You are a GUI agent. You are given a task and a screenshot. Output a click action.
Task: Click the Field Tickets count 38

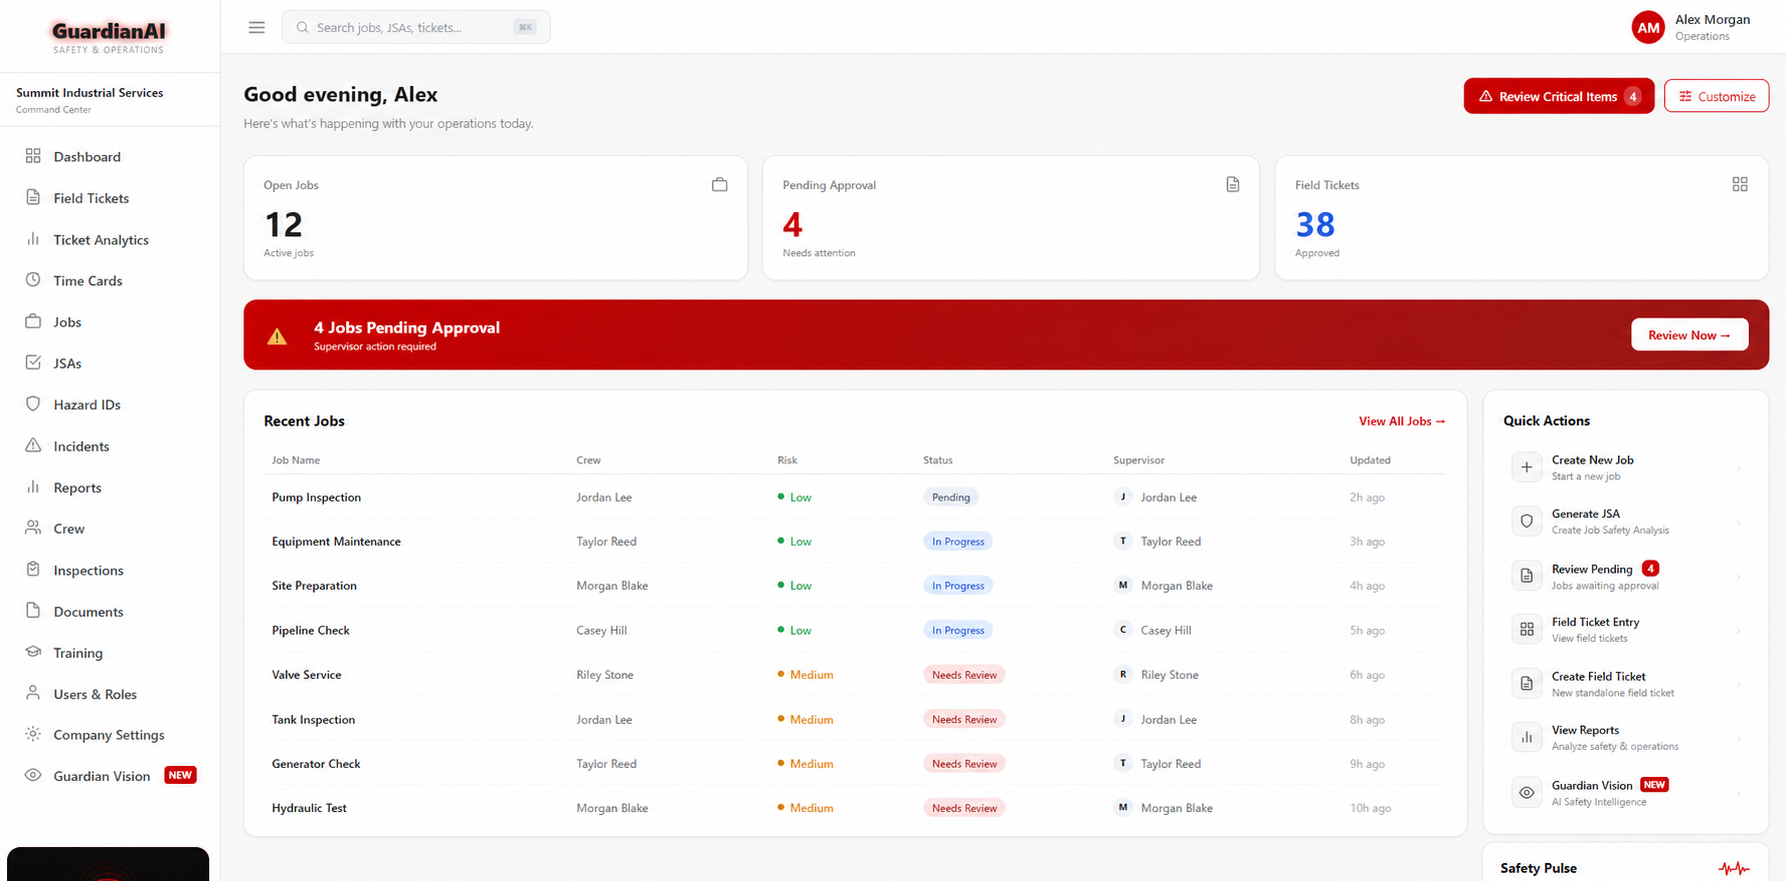[1315, 224]
